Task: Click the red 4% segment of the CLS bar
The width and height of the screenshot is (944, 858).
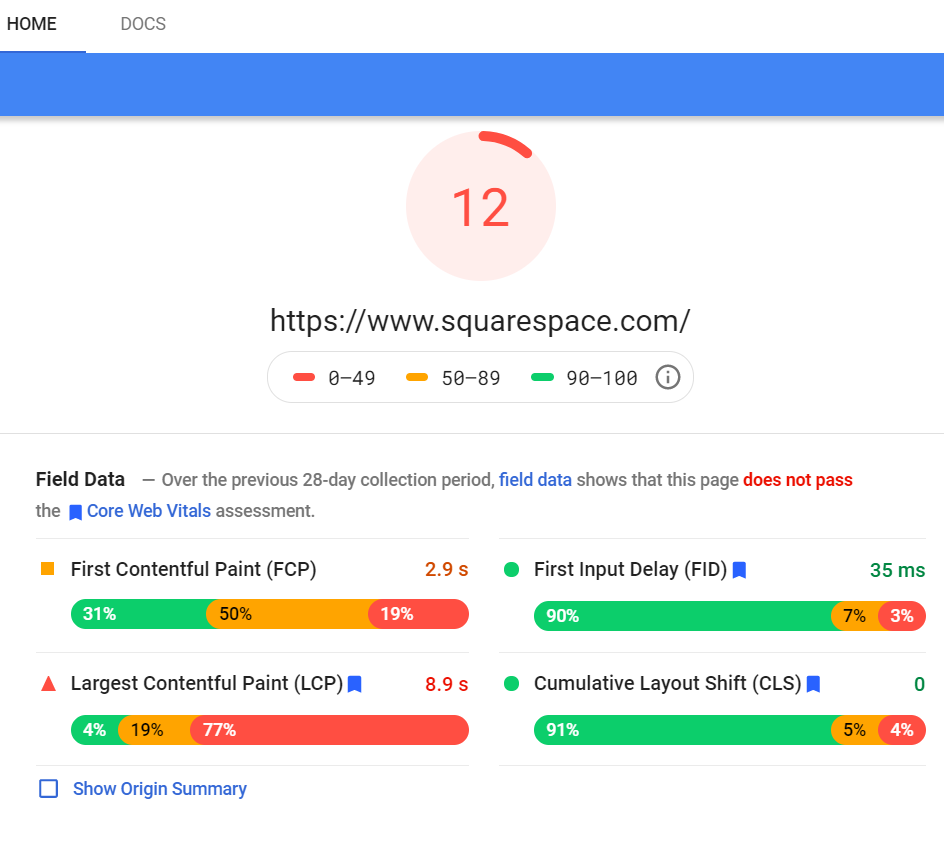Action: click(x=902, y=730)
